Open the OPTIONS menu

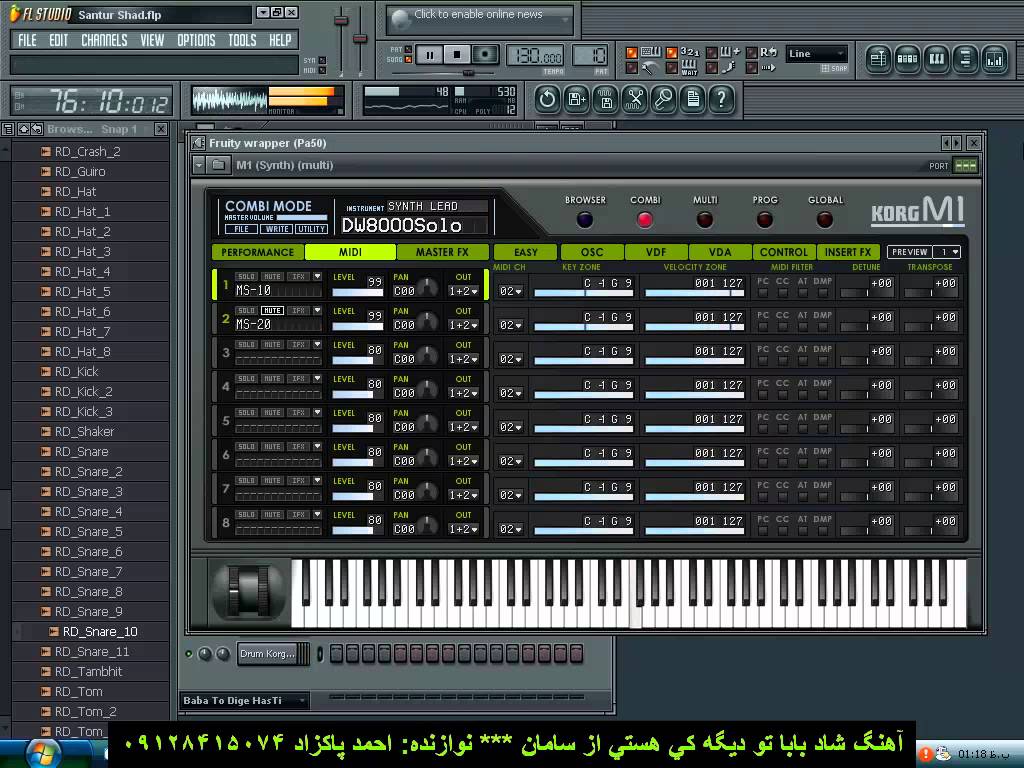point(196,40)
